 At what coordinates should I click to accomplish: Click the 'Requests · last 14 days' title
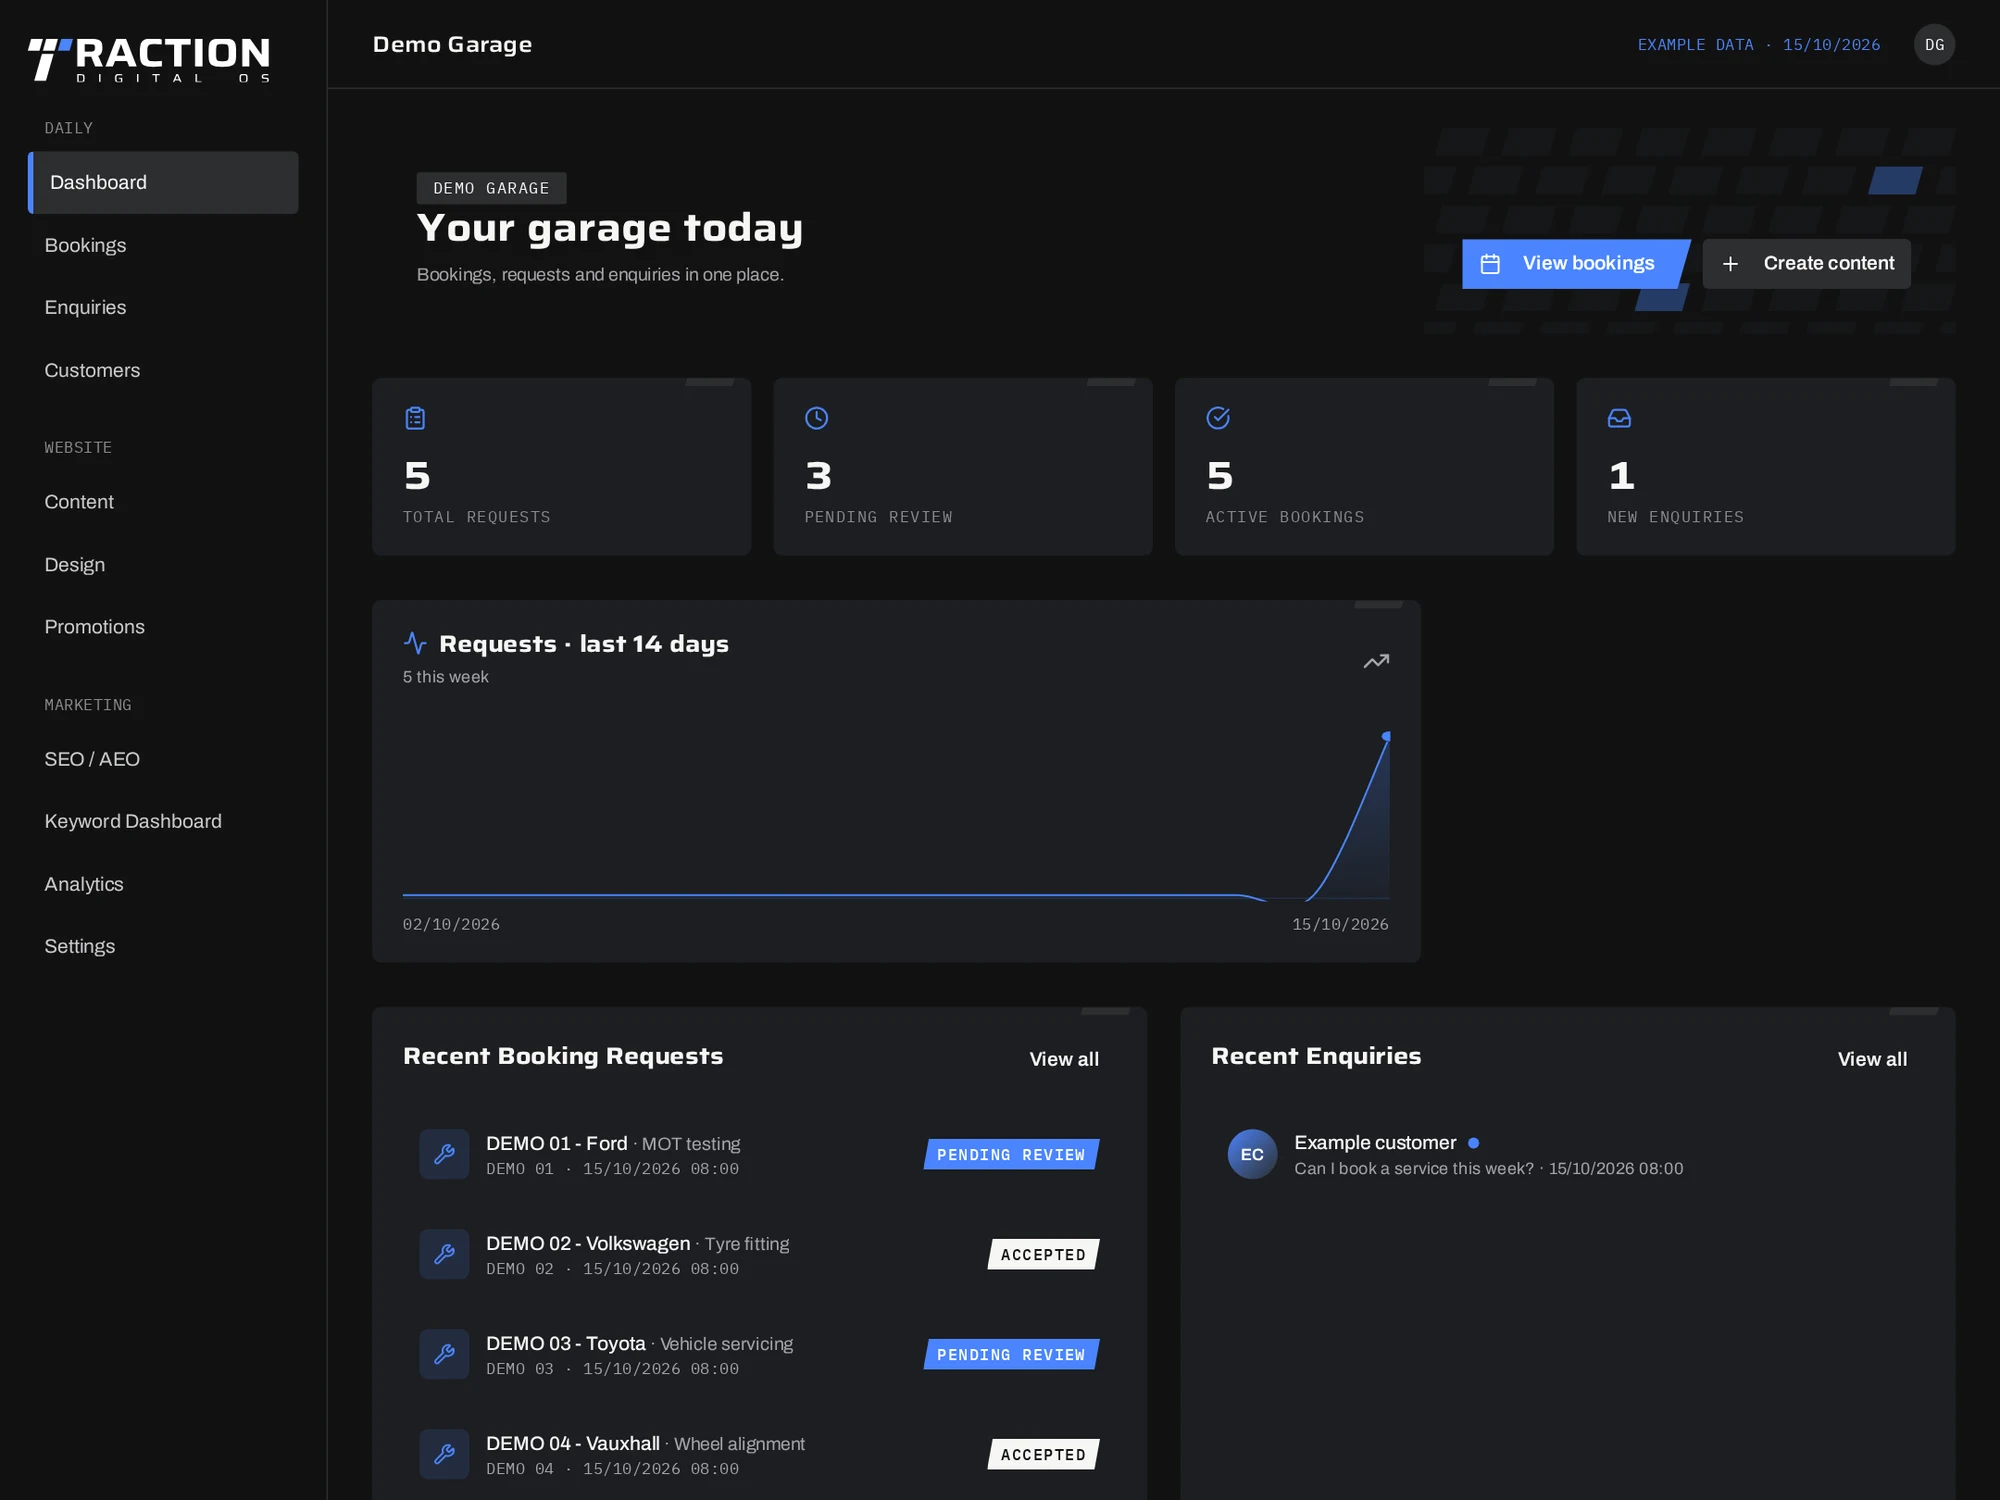pyautogui.click(x=584, y=643)
